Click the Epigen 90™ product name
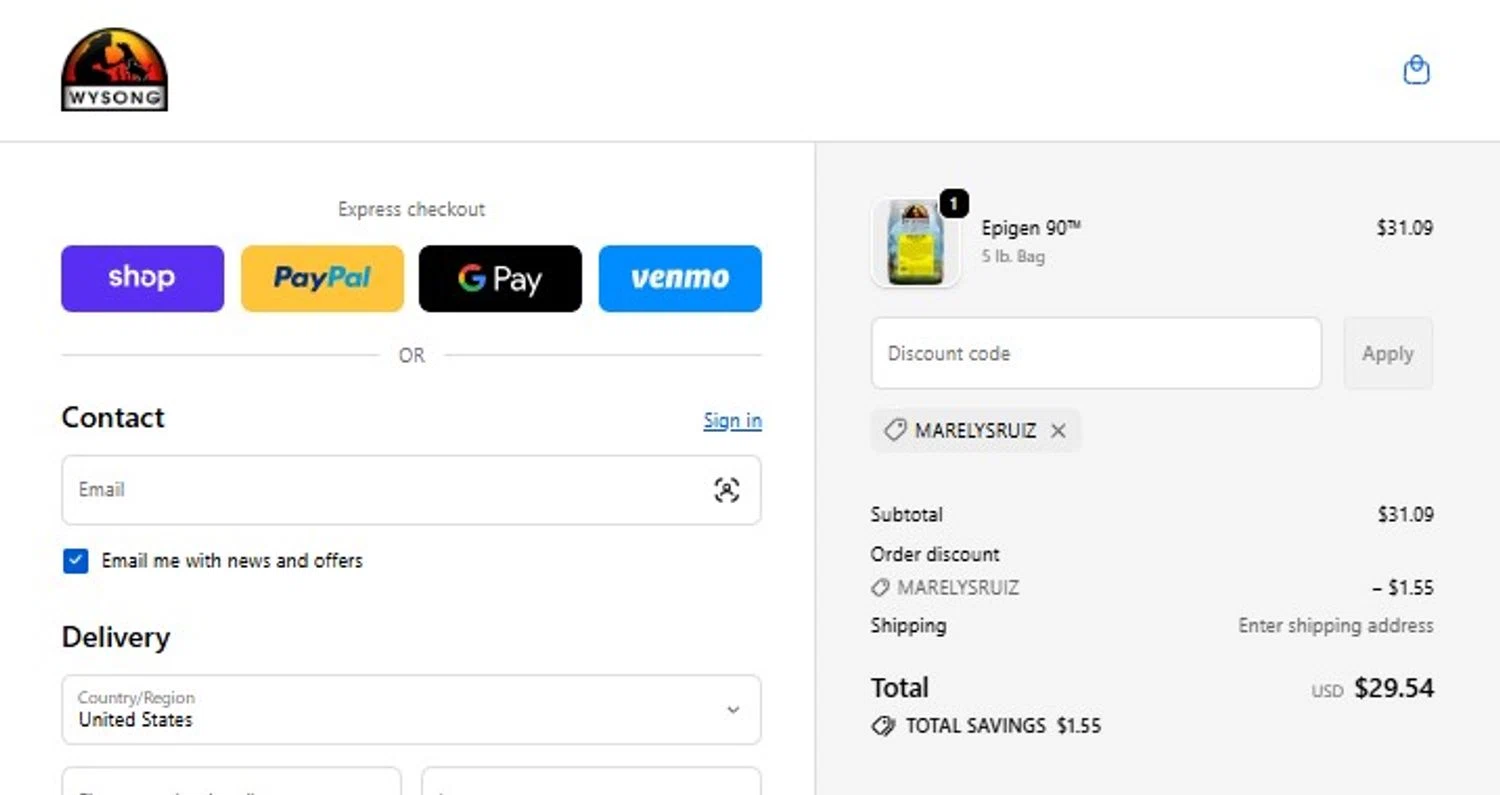The height and width of the screenshot is (795, 1500). click(1031, 229)
